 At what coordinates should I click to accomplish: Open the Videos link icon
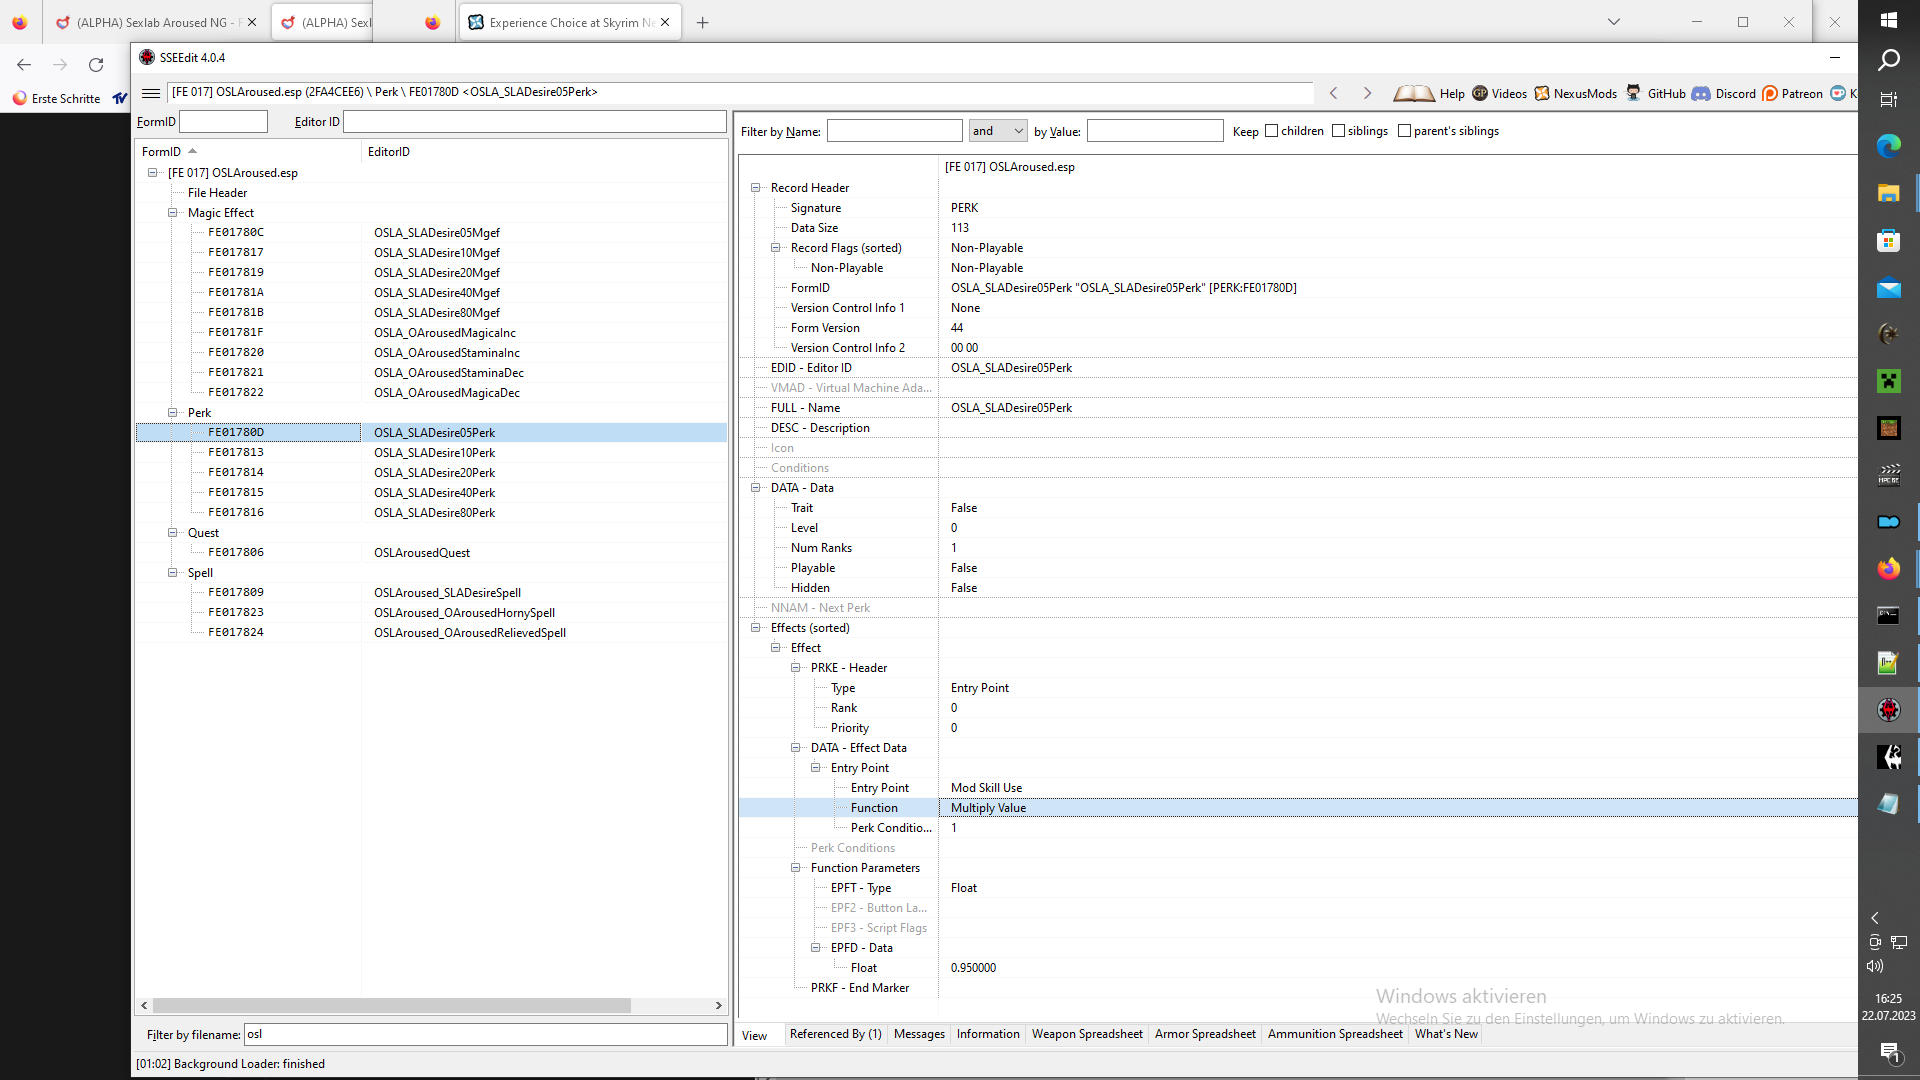(x=1480, y=93)
